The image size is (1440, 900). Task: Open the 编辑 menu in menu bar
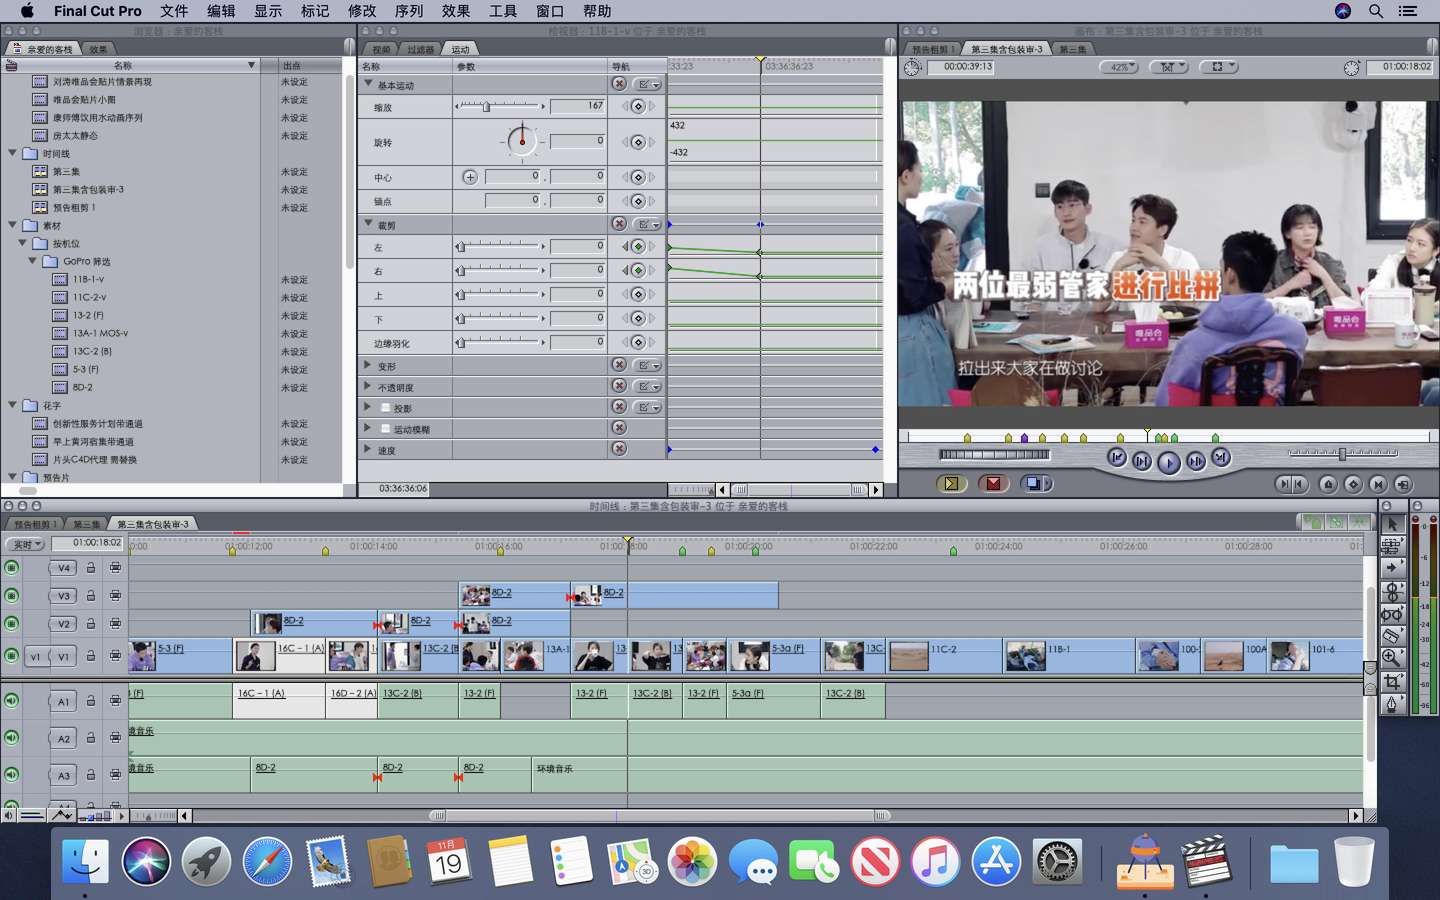point(221,11)
